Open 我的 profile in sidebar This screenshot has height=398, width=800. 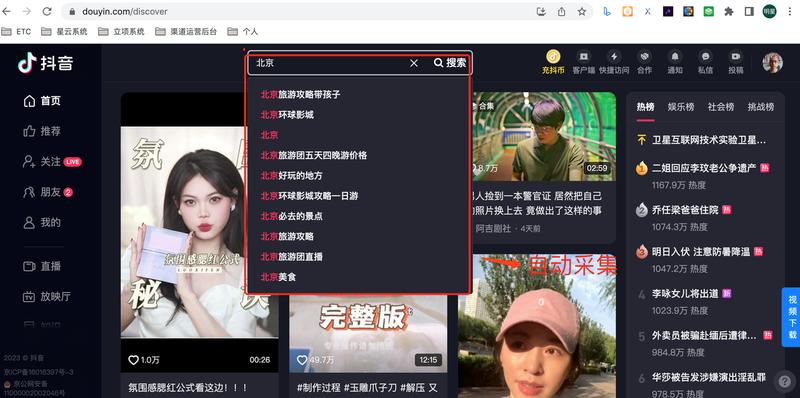[x=42, y=222]
